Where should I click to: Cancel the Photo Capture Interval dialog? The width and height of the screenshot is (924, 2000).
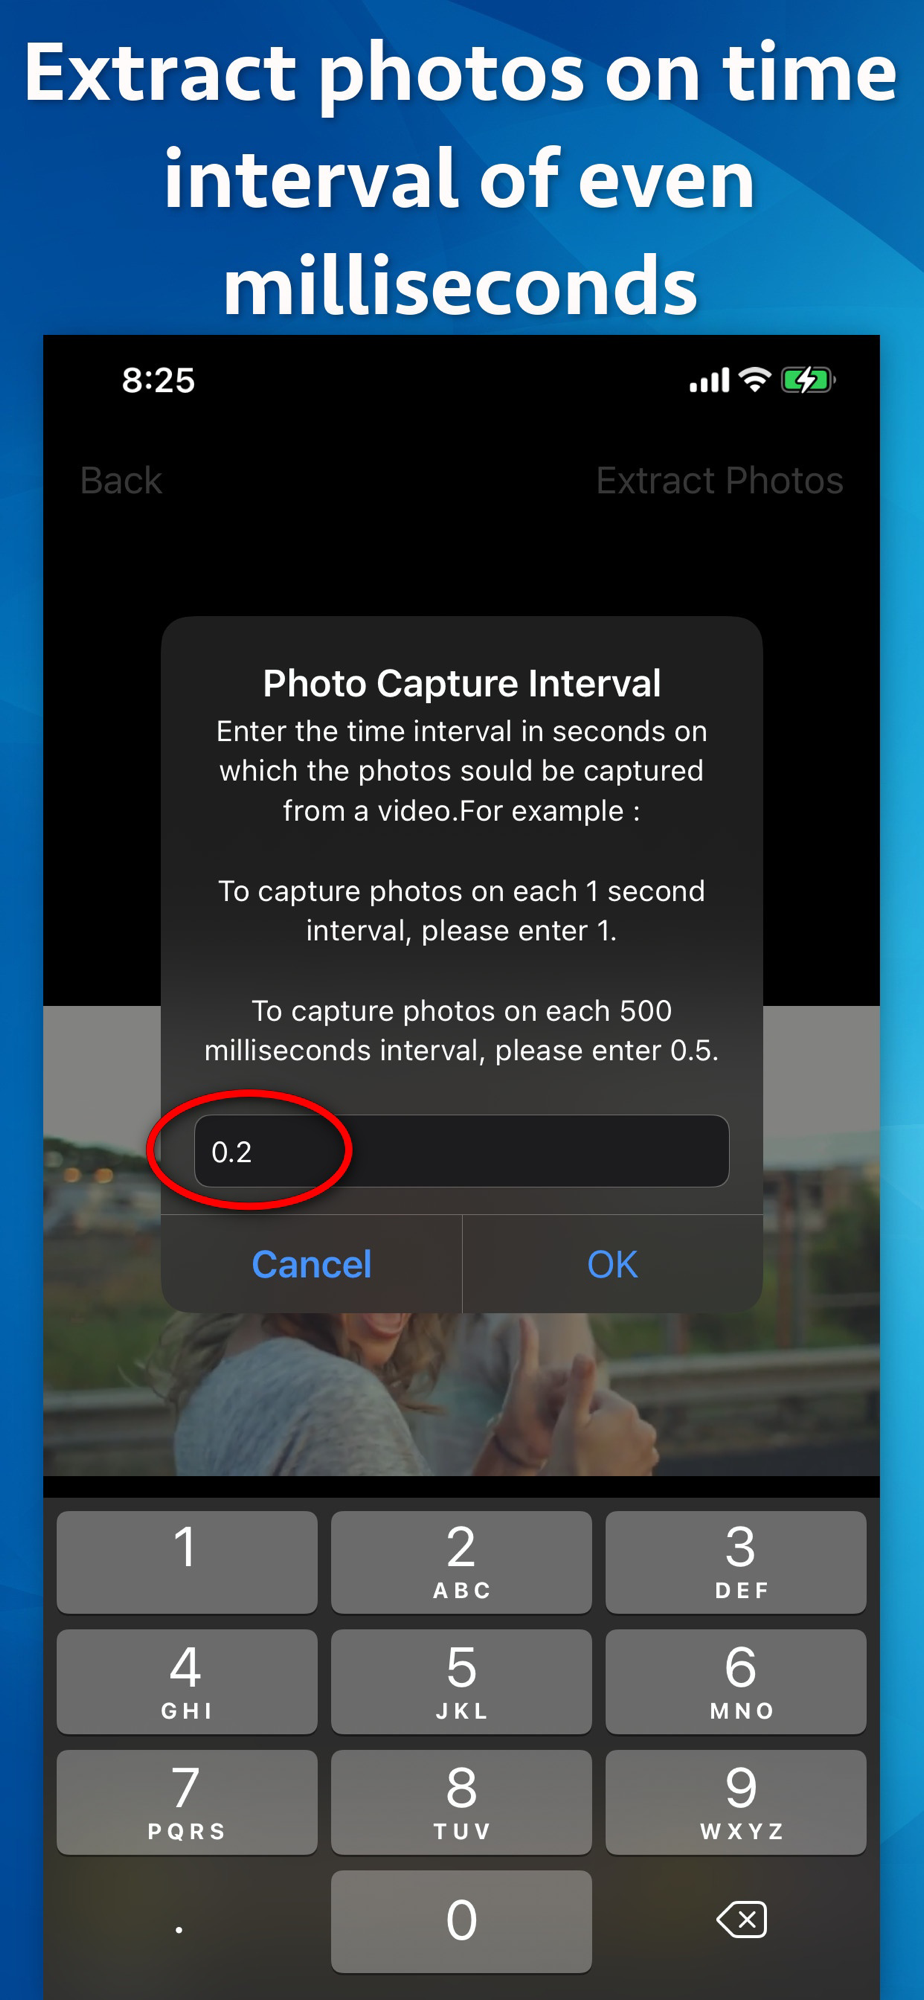coord(311,1264)
